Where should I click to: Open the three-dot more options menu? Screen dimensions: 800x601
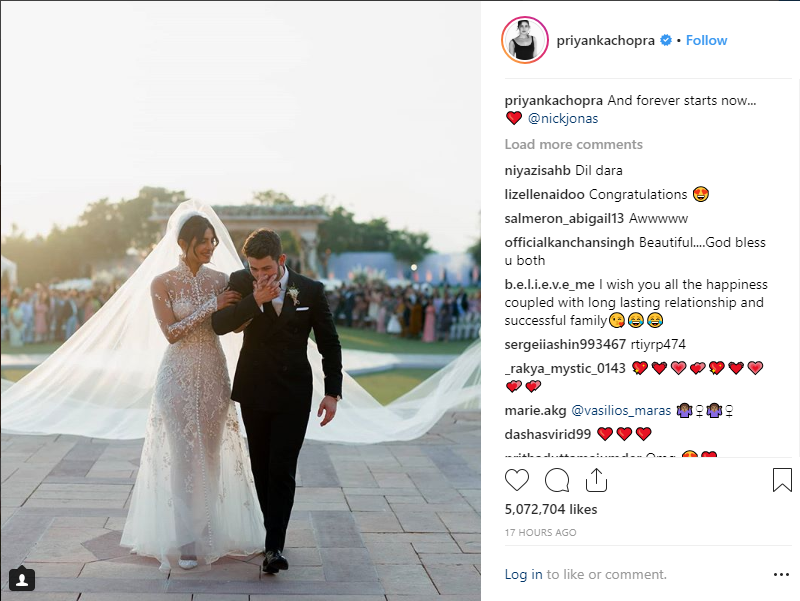pyautogui.click(x=781, y=574)
